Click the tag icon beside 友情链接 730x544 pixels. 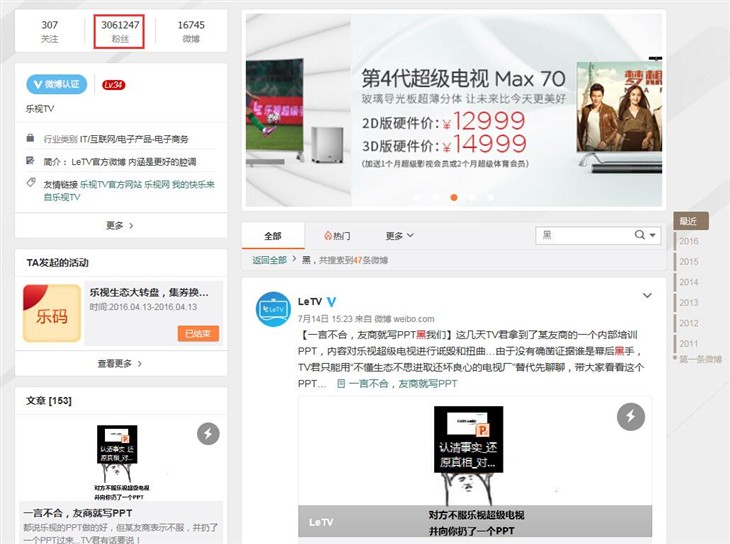pos(31,182)
